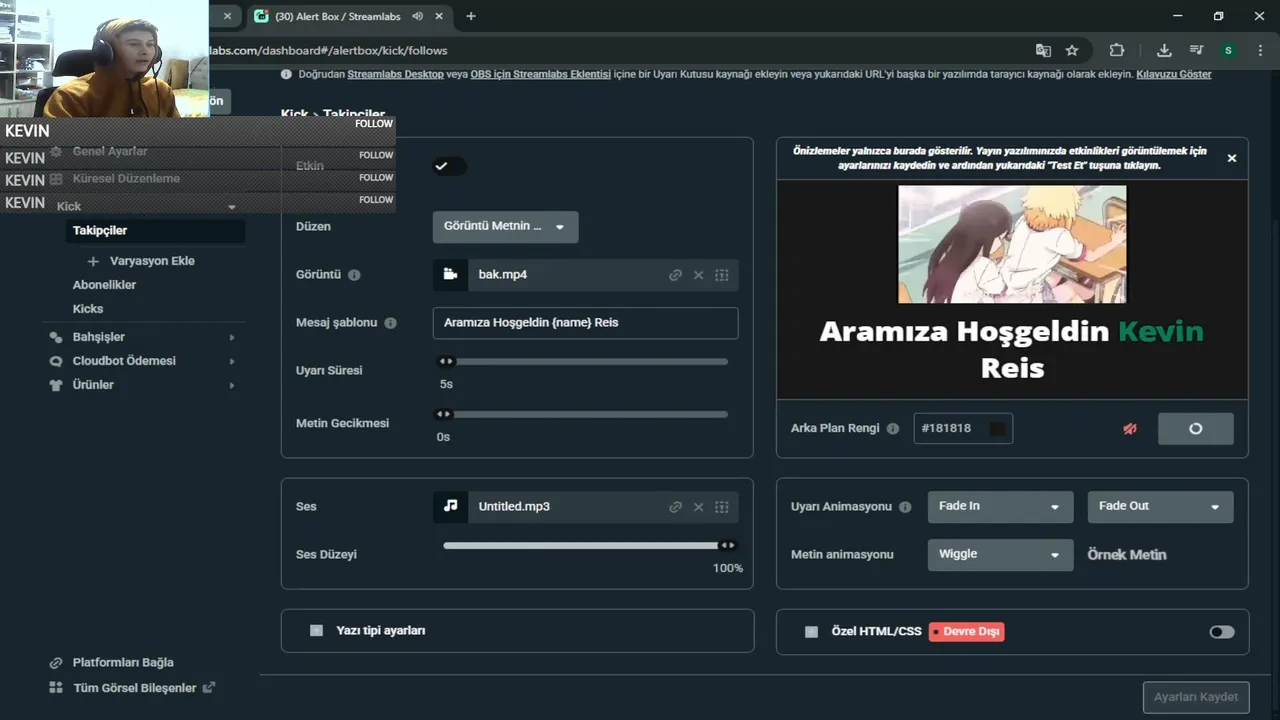Click info icon next to Arka Plan Rengi

pyautogui.click(x=893, y=428)
